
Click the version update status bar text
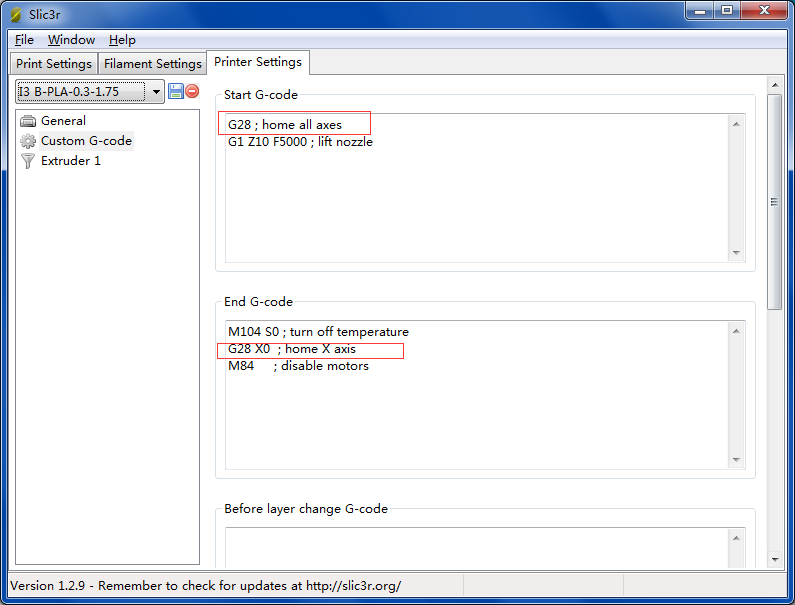205,586
